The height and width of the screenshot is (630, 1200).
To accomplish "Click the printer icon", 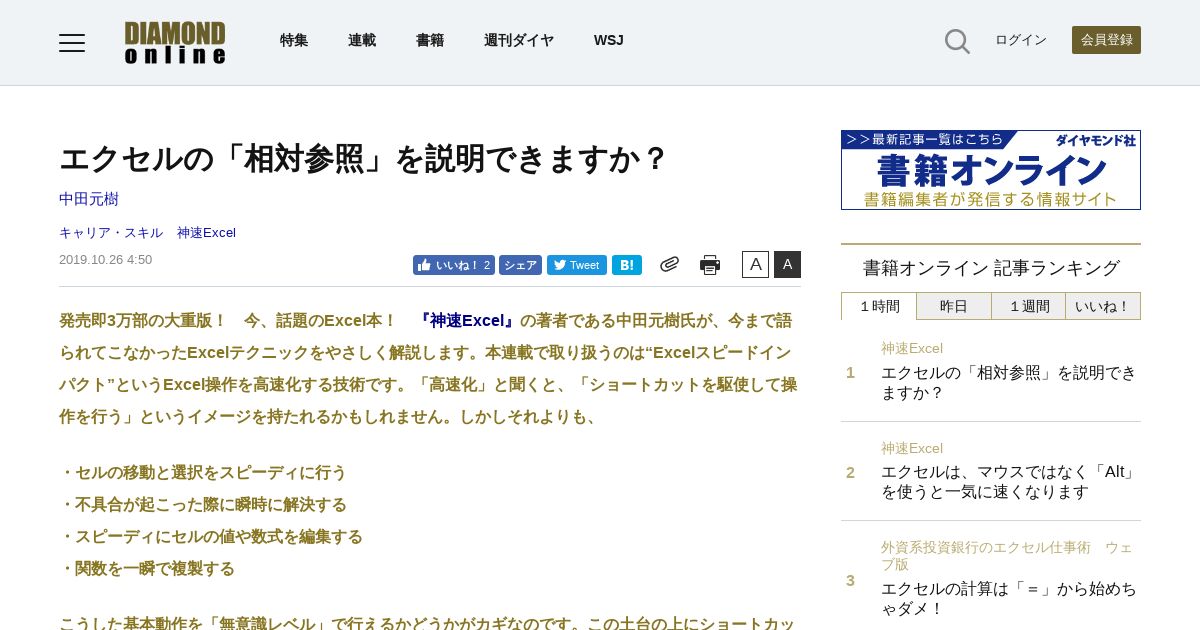I will (x=710, y=265).
